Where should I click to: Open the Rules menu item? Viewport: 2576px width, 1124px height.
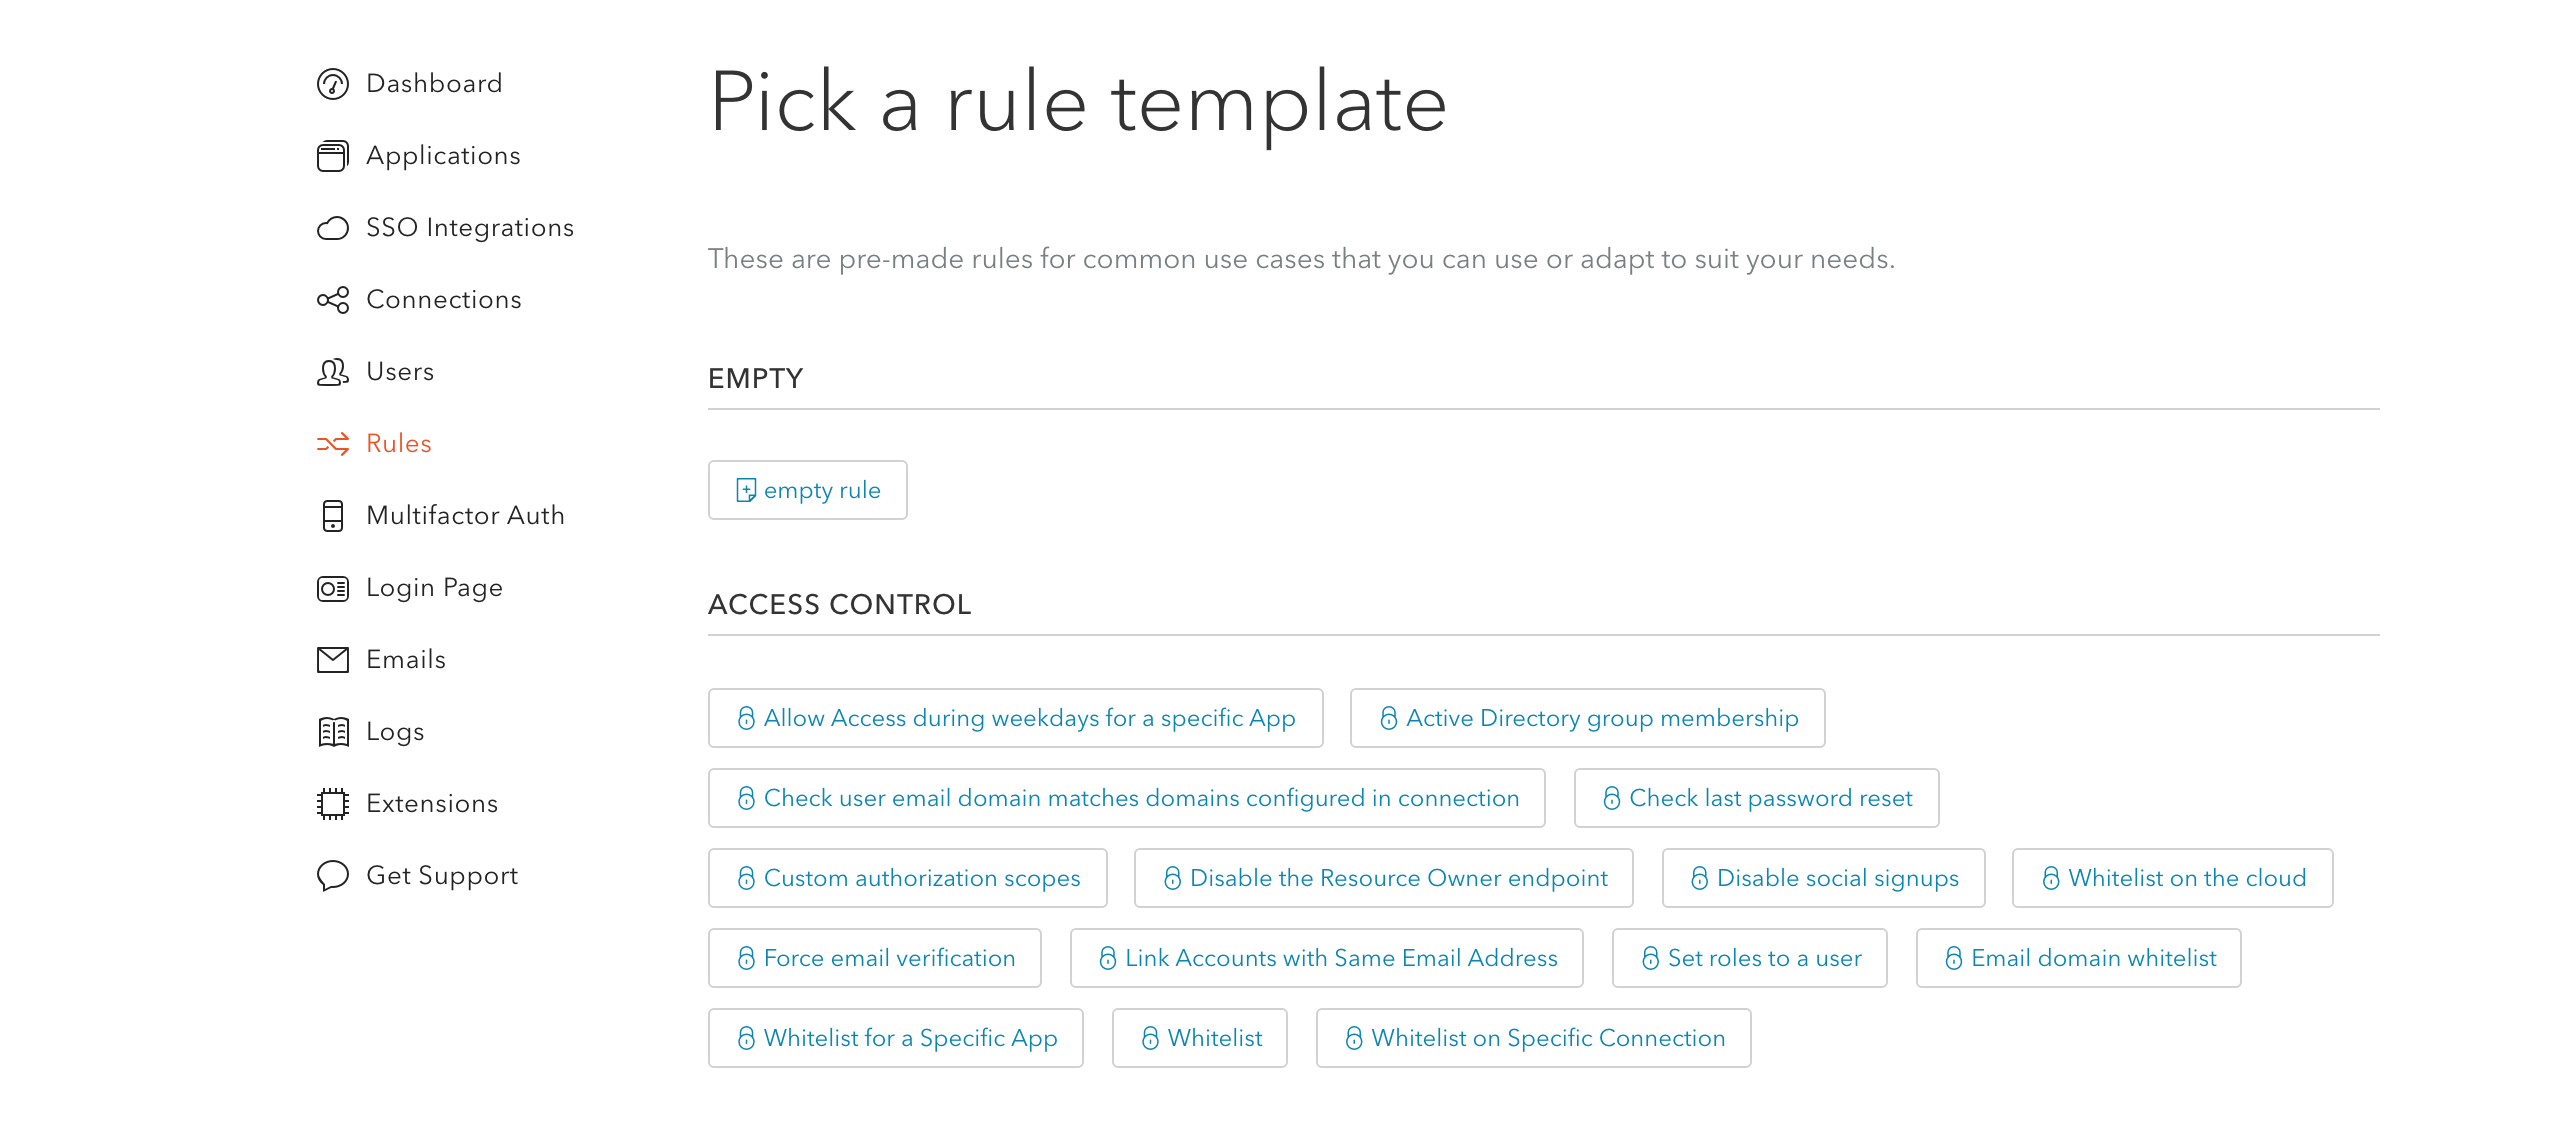pos(398,444)
